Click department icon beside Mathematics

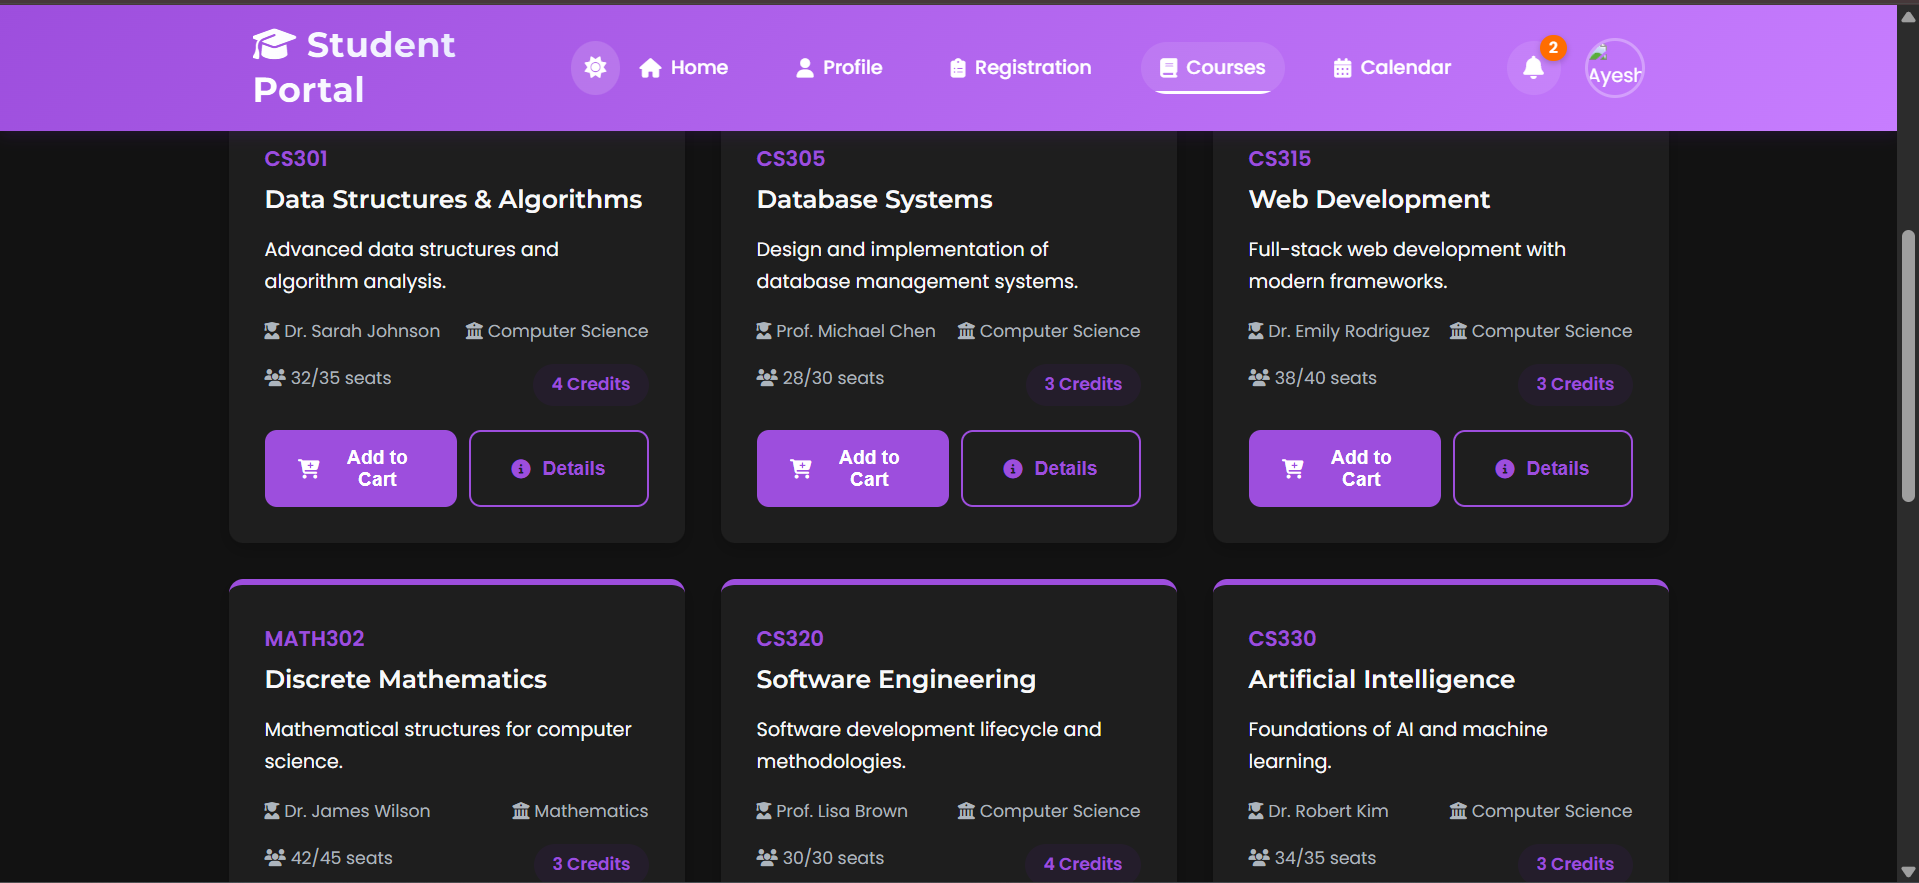(x=521, y=810)
